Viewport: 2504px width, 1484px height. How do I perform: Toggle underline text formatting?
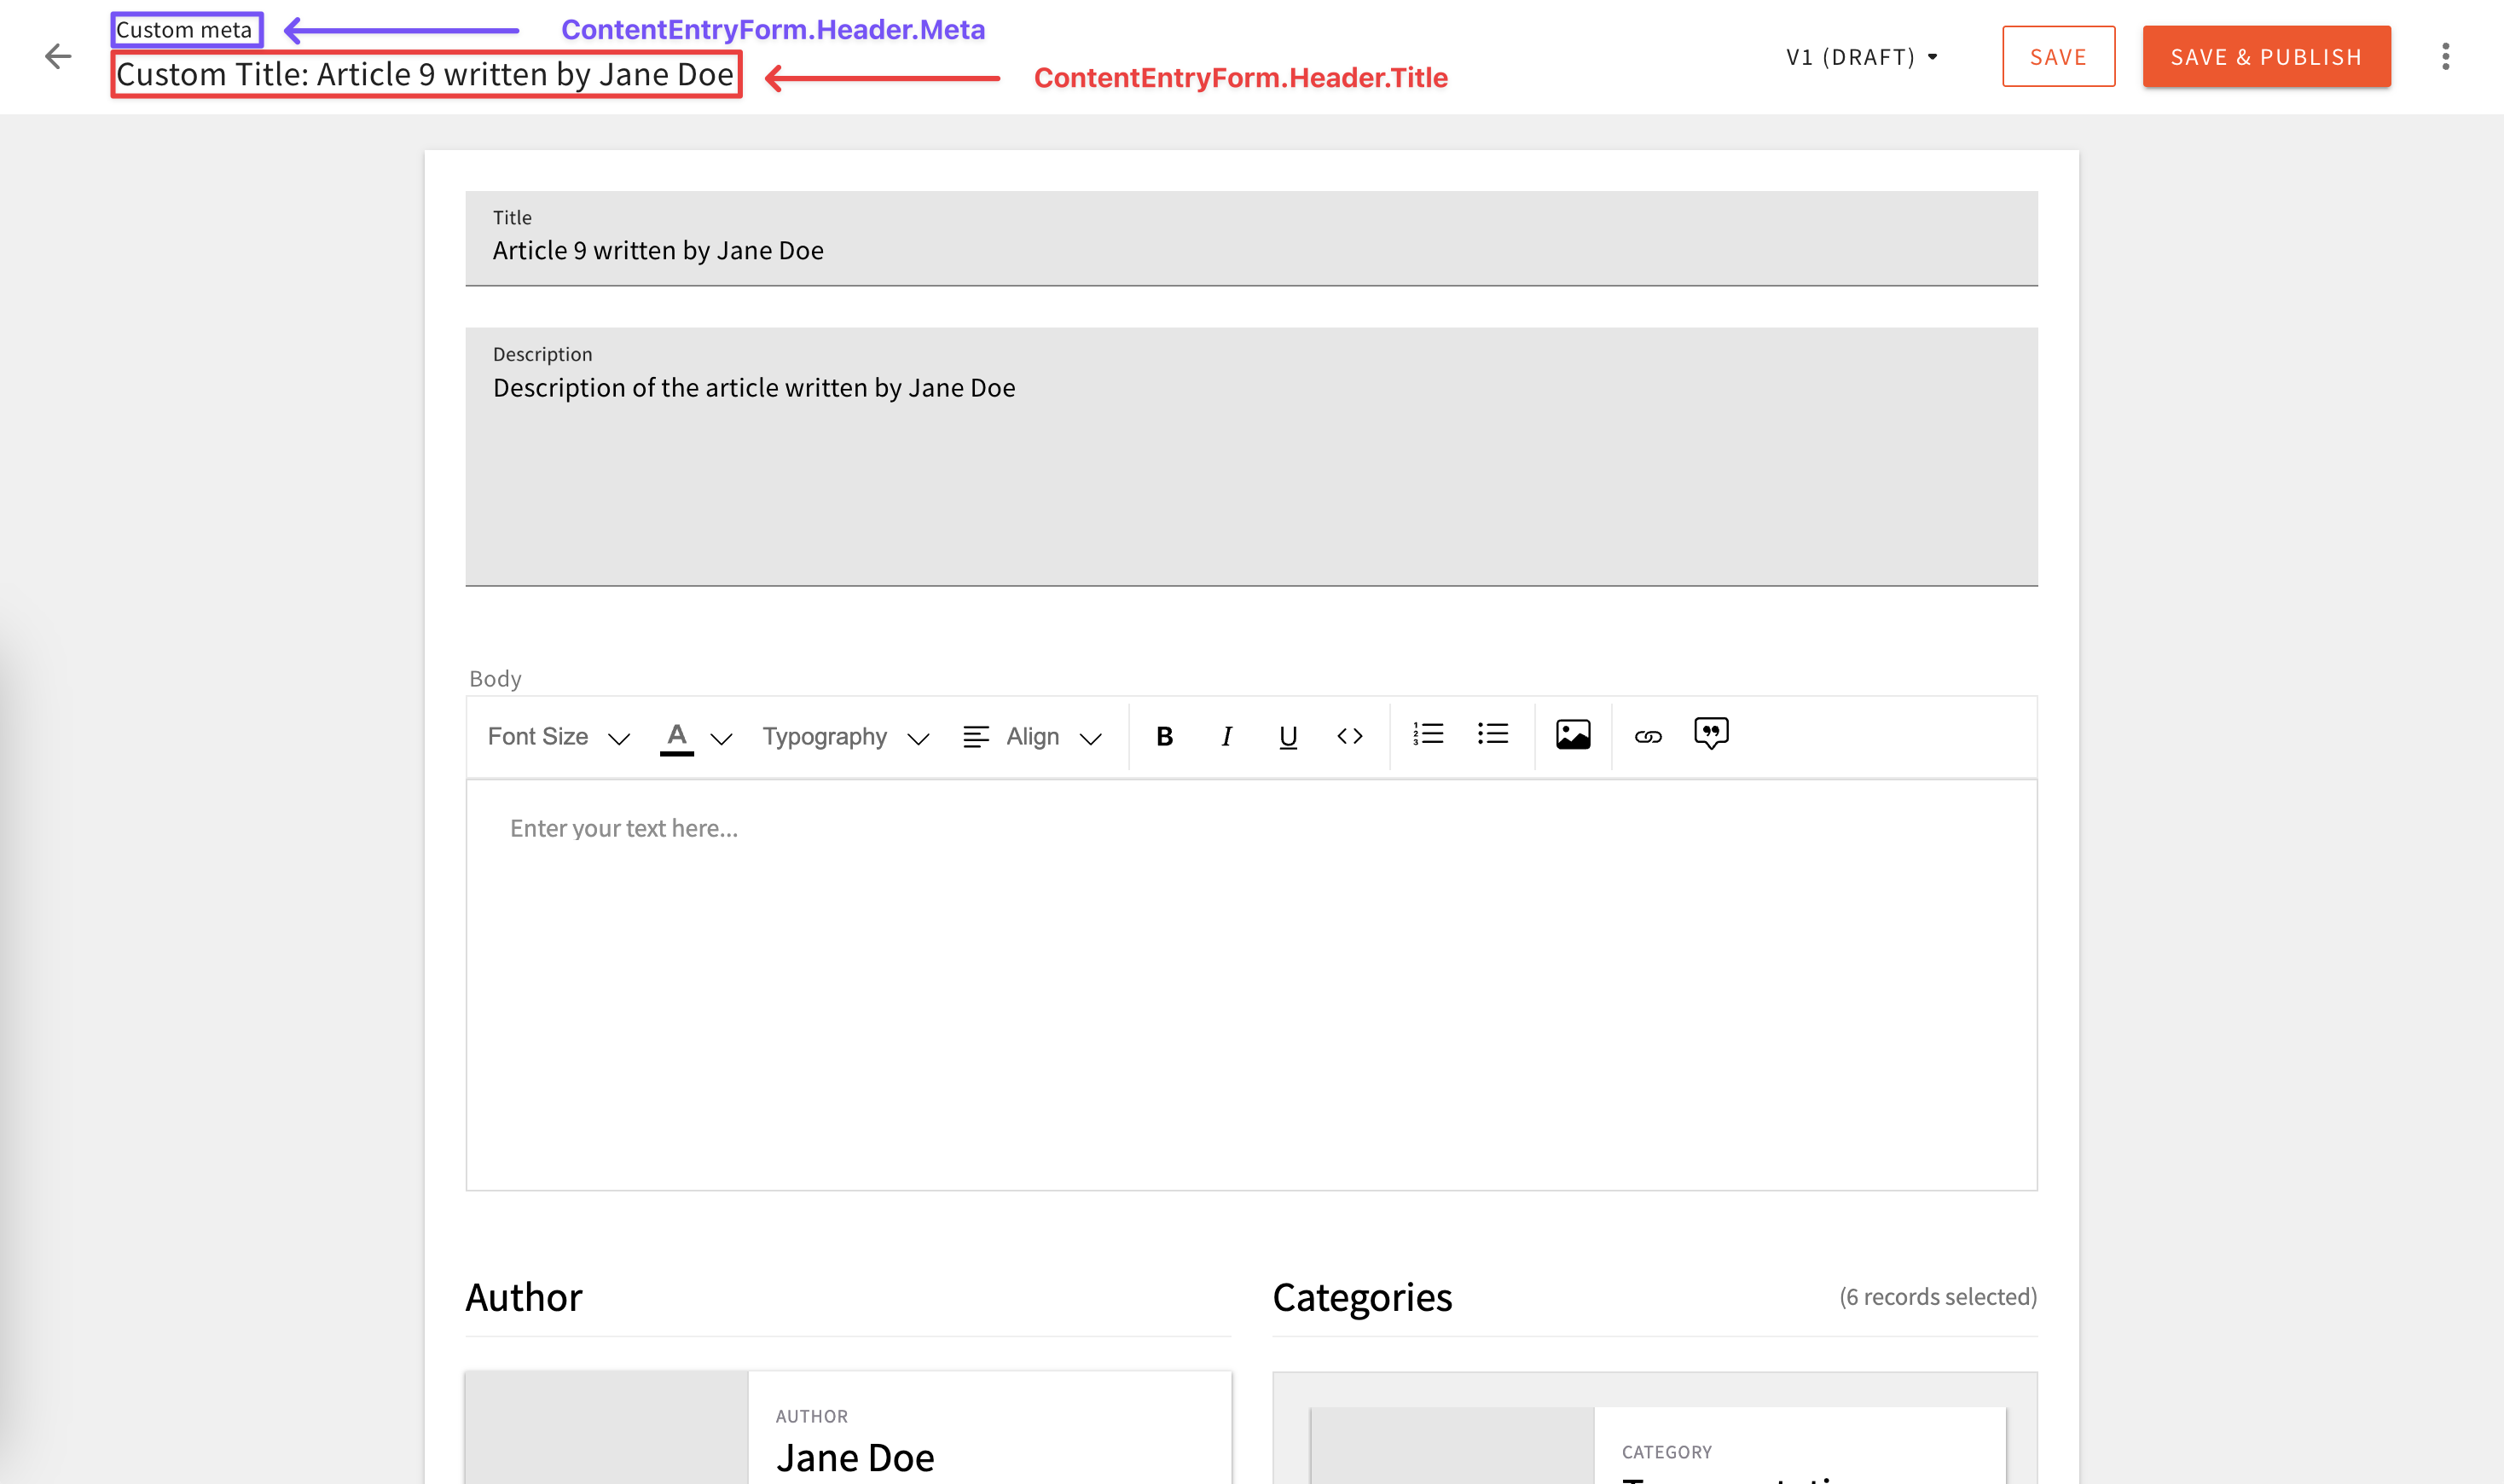point(1288,737)
